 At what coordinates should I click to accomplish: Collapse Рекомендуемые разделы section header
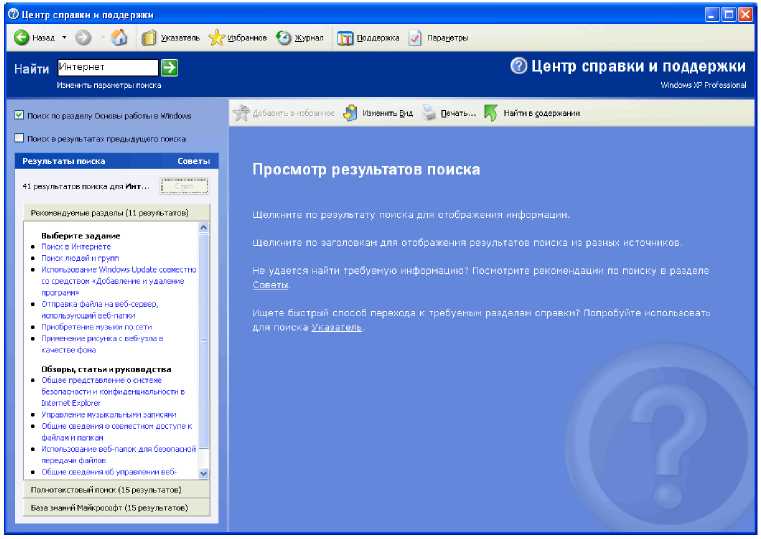(116, 213)
